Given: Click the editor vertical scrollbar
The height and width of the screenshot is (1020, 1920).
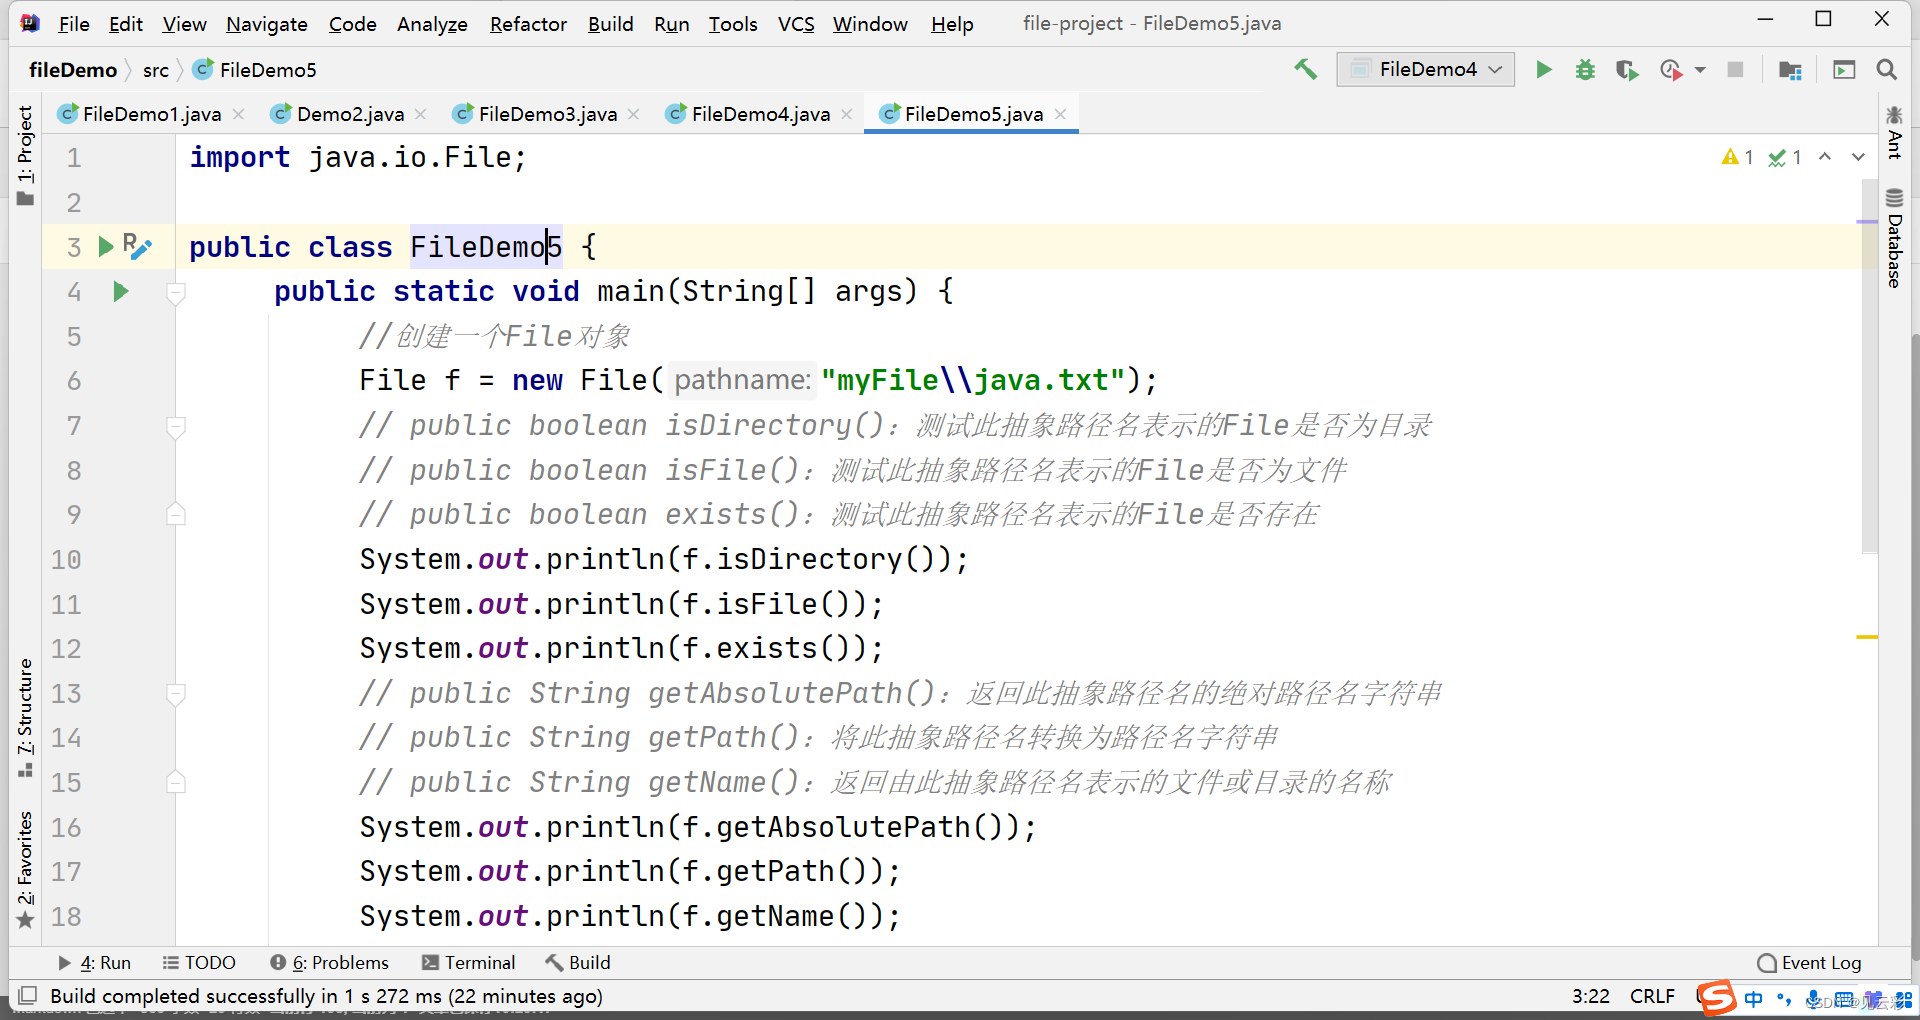Looking at the screenshot, I should tap(1869, 366).
